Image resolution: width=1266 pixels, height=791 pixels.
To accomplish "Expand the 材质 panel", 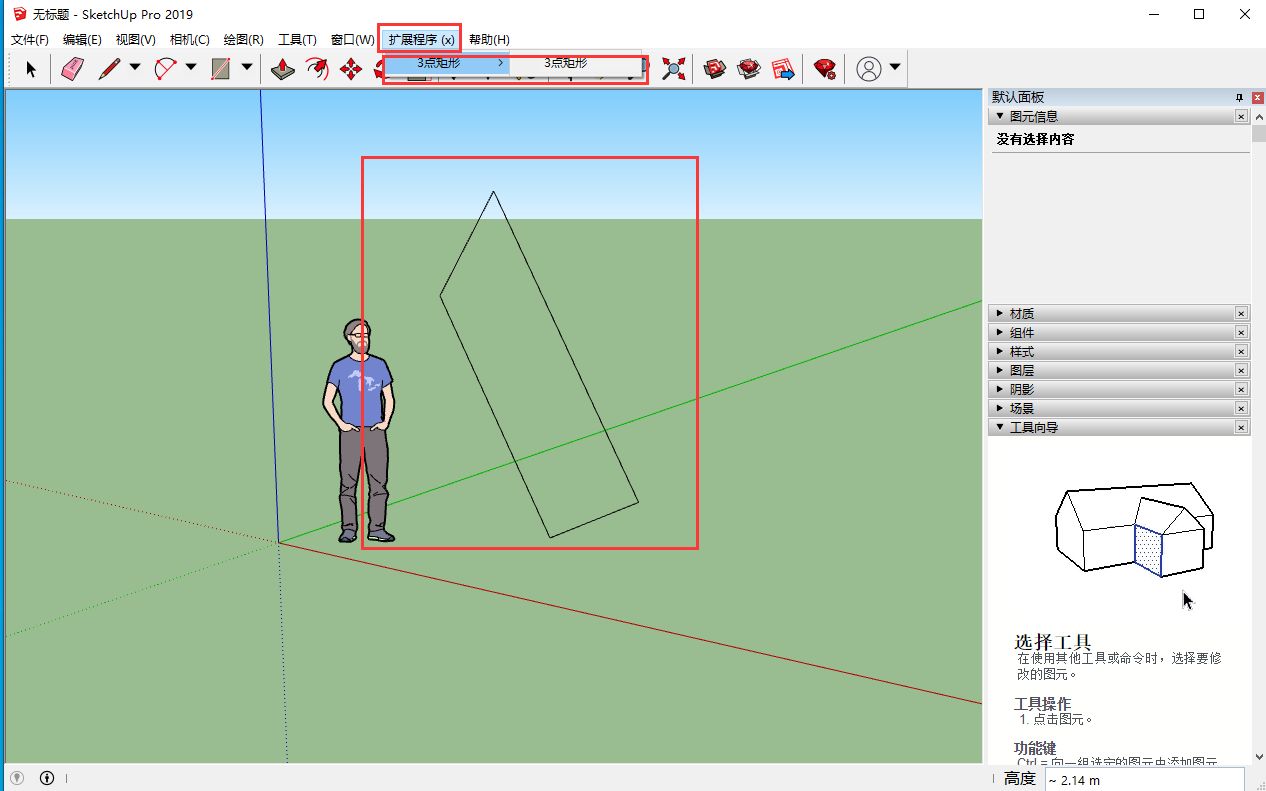I will point(1000,314).
